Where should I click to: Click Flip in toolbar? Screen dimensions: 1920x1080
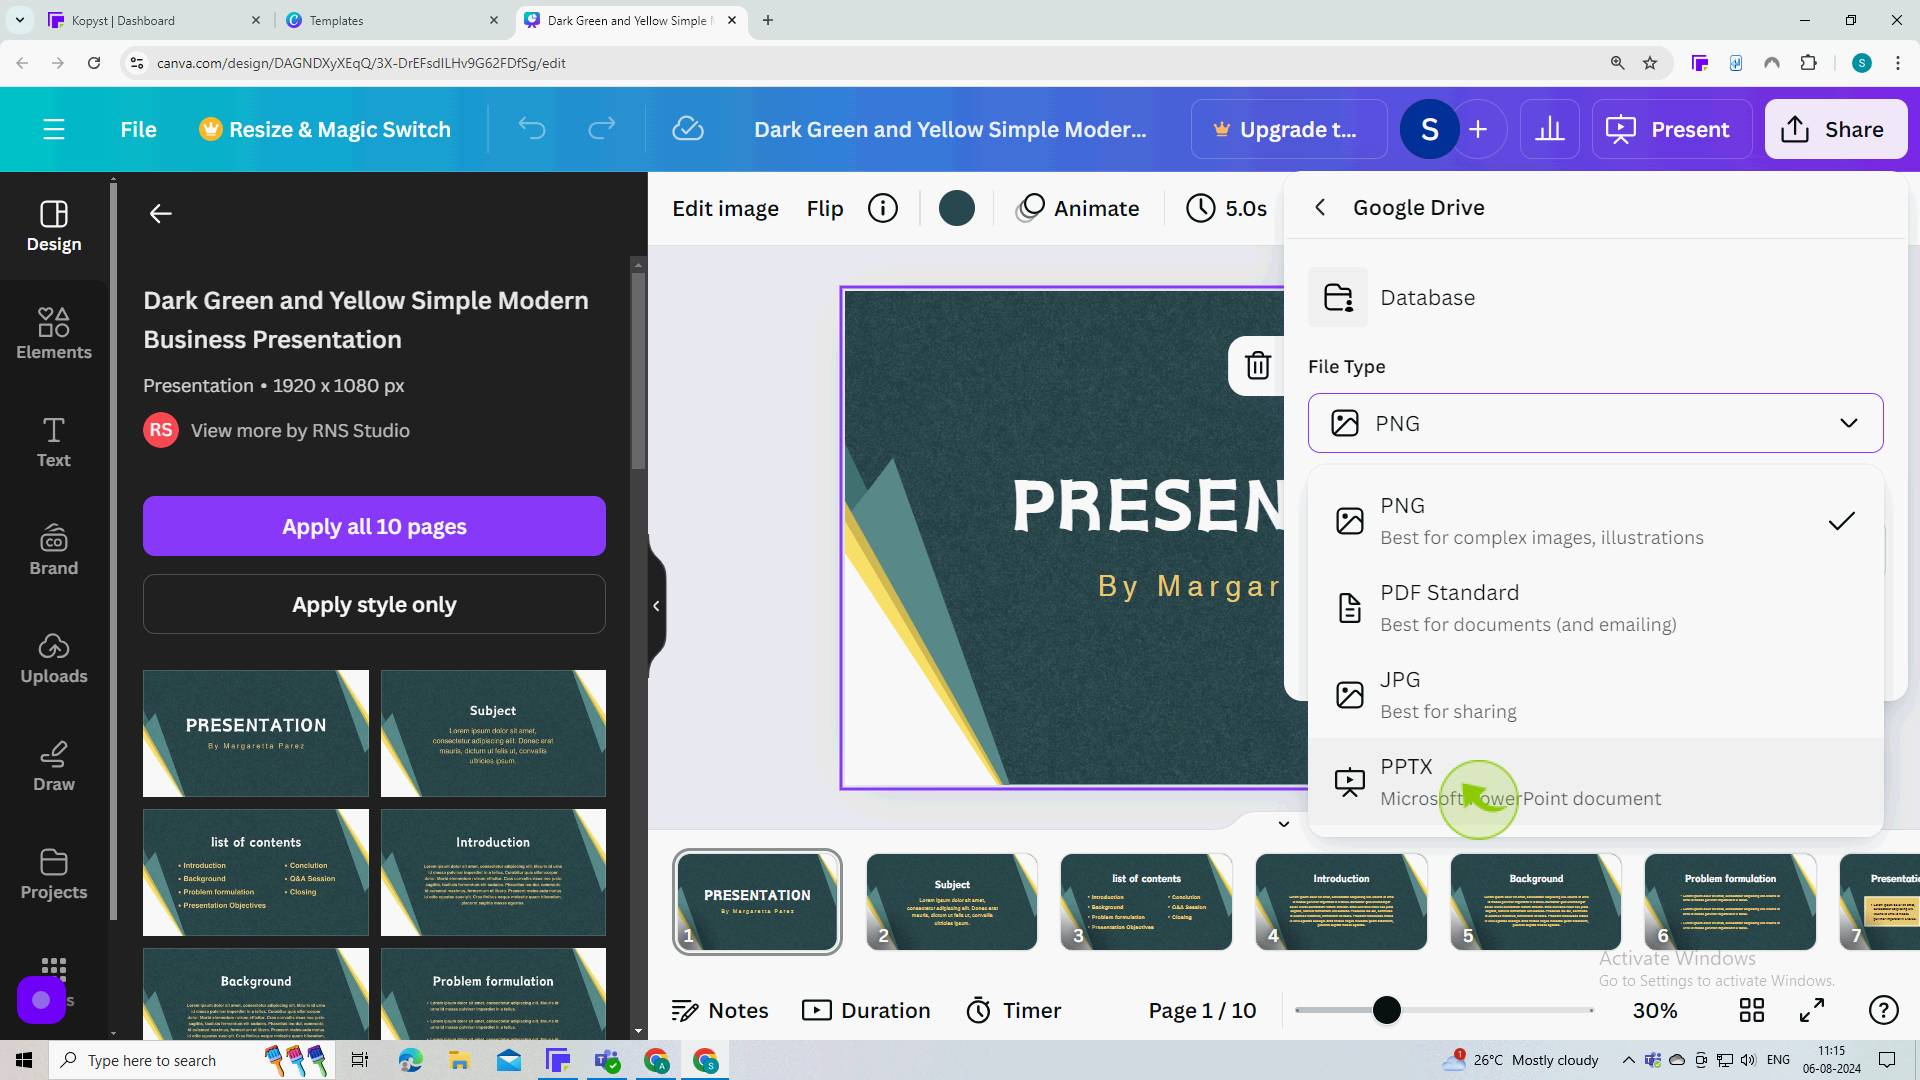(x=825, y=208)
